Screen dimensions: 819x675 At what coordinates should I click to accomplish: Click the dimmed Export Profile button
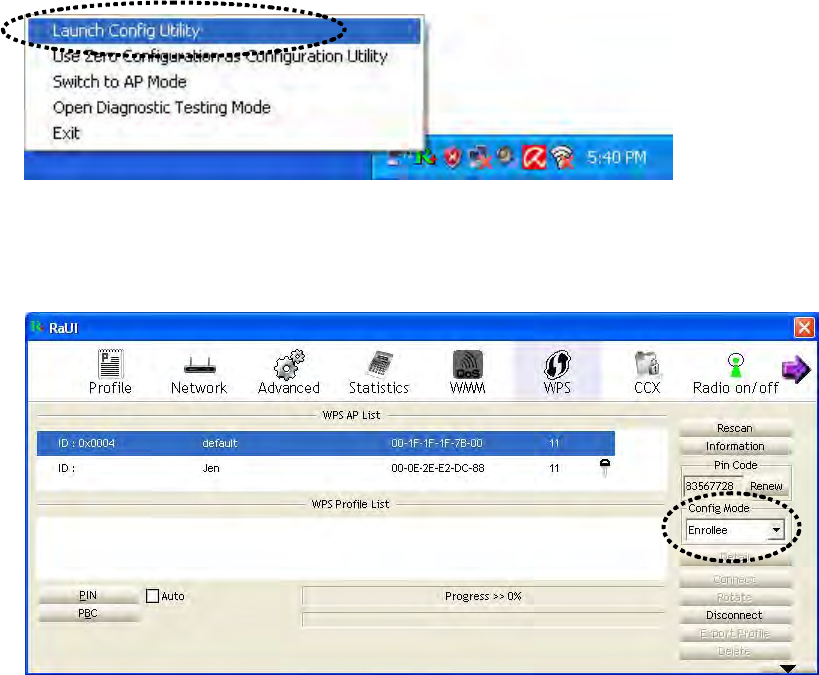tap(735, 633)
